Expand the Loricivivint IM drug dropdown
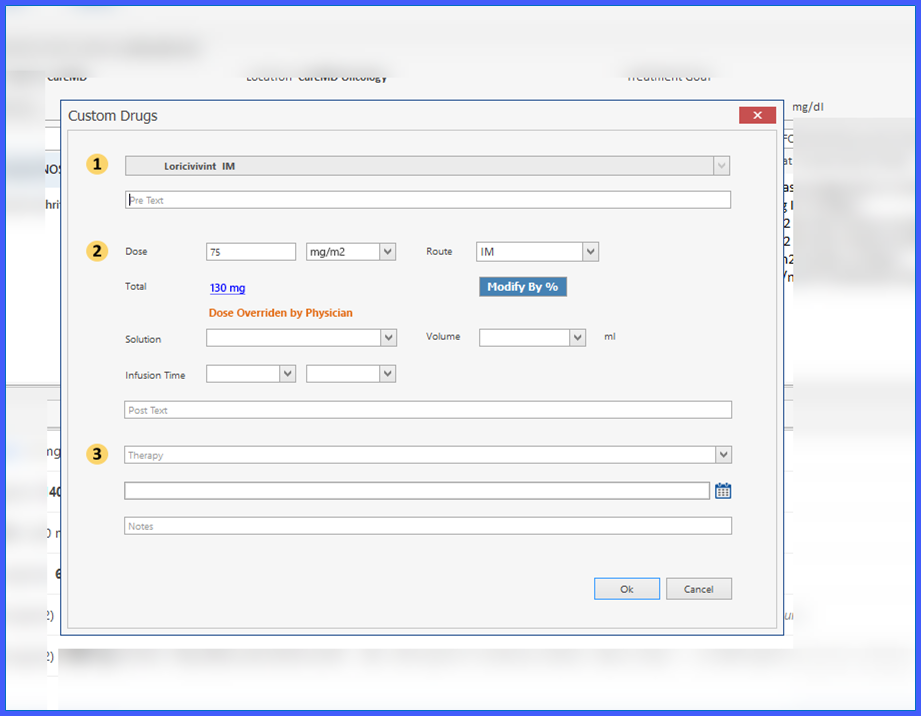The width and height of the screenshot is (921, 716). tap(721, 166)
